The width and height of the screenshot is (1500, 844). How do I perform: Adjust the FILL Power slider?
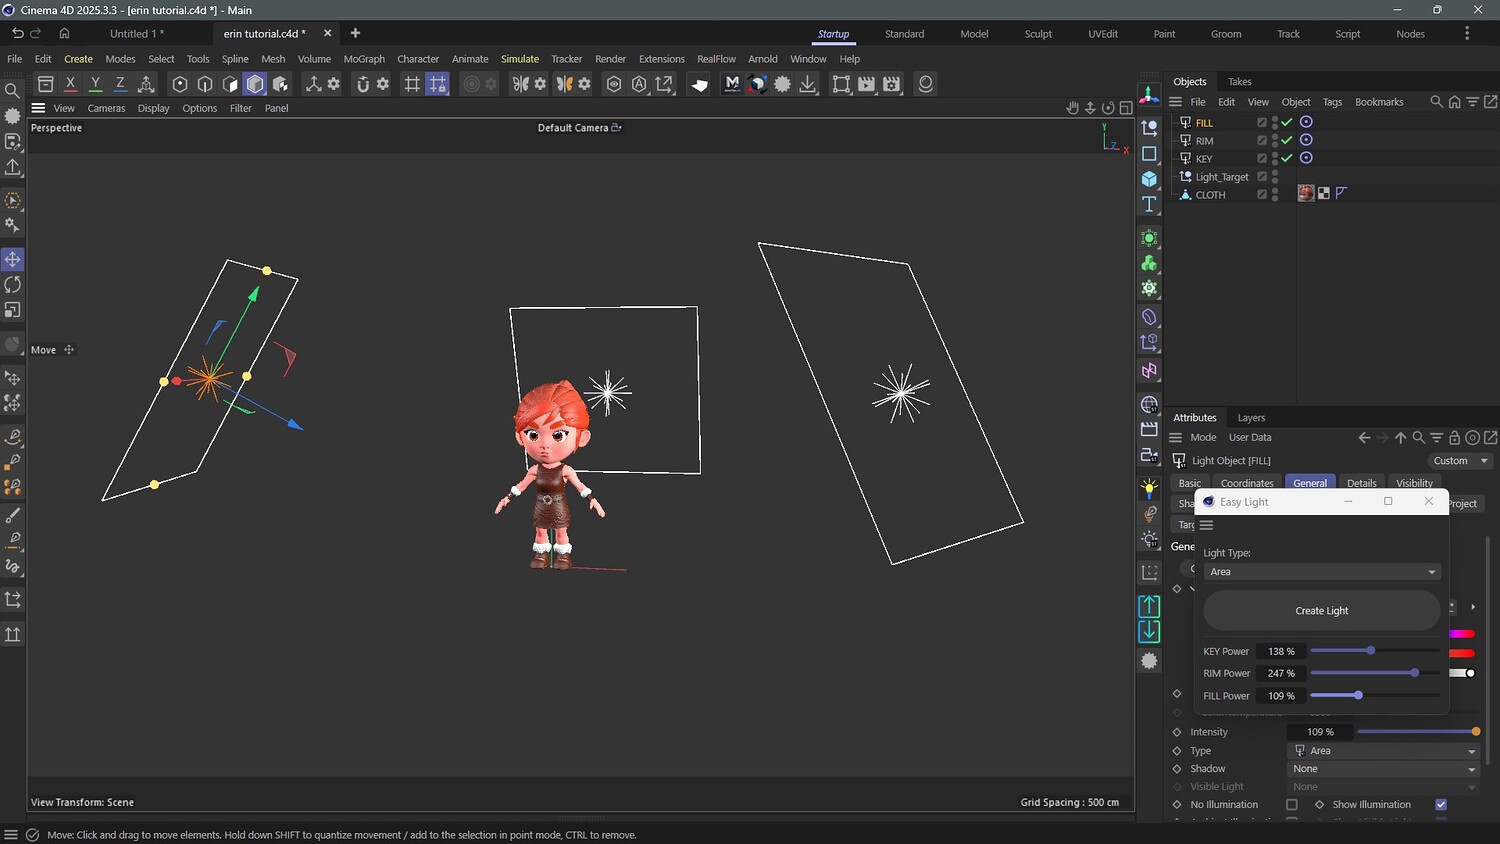coord(1375,695)
